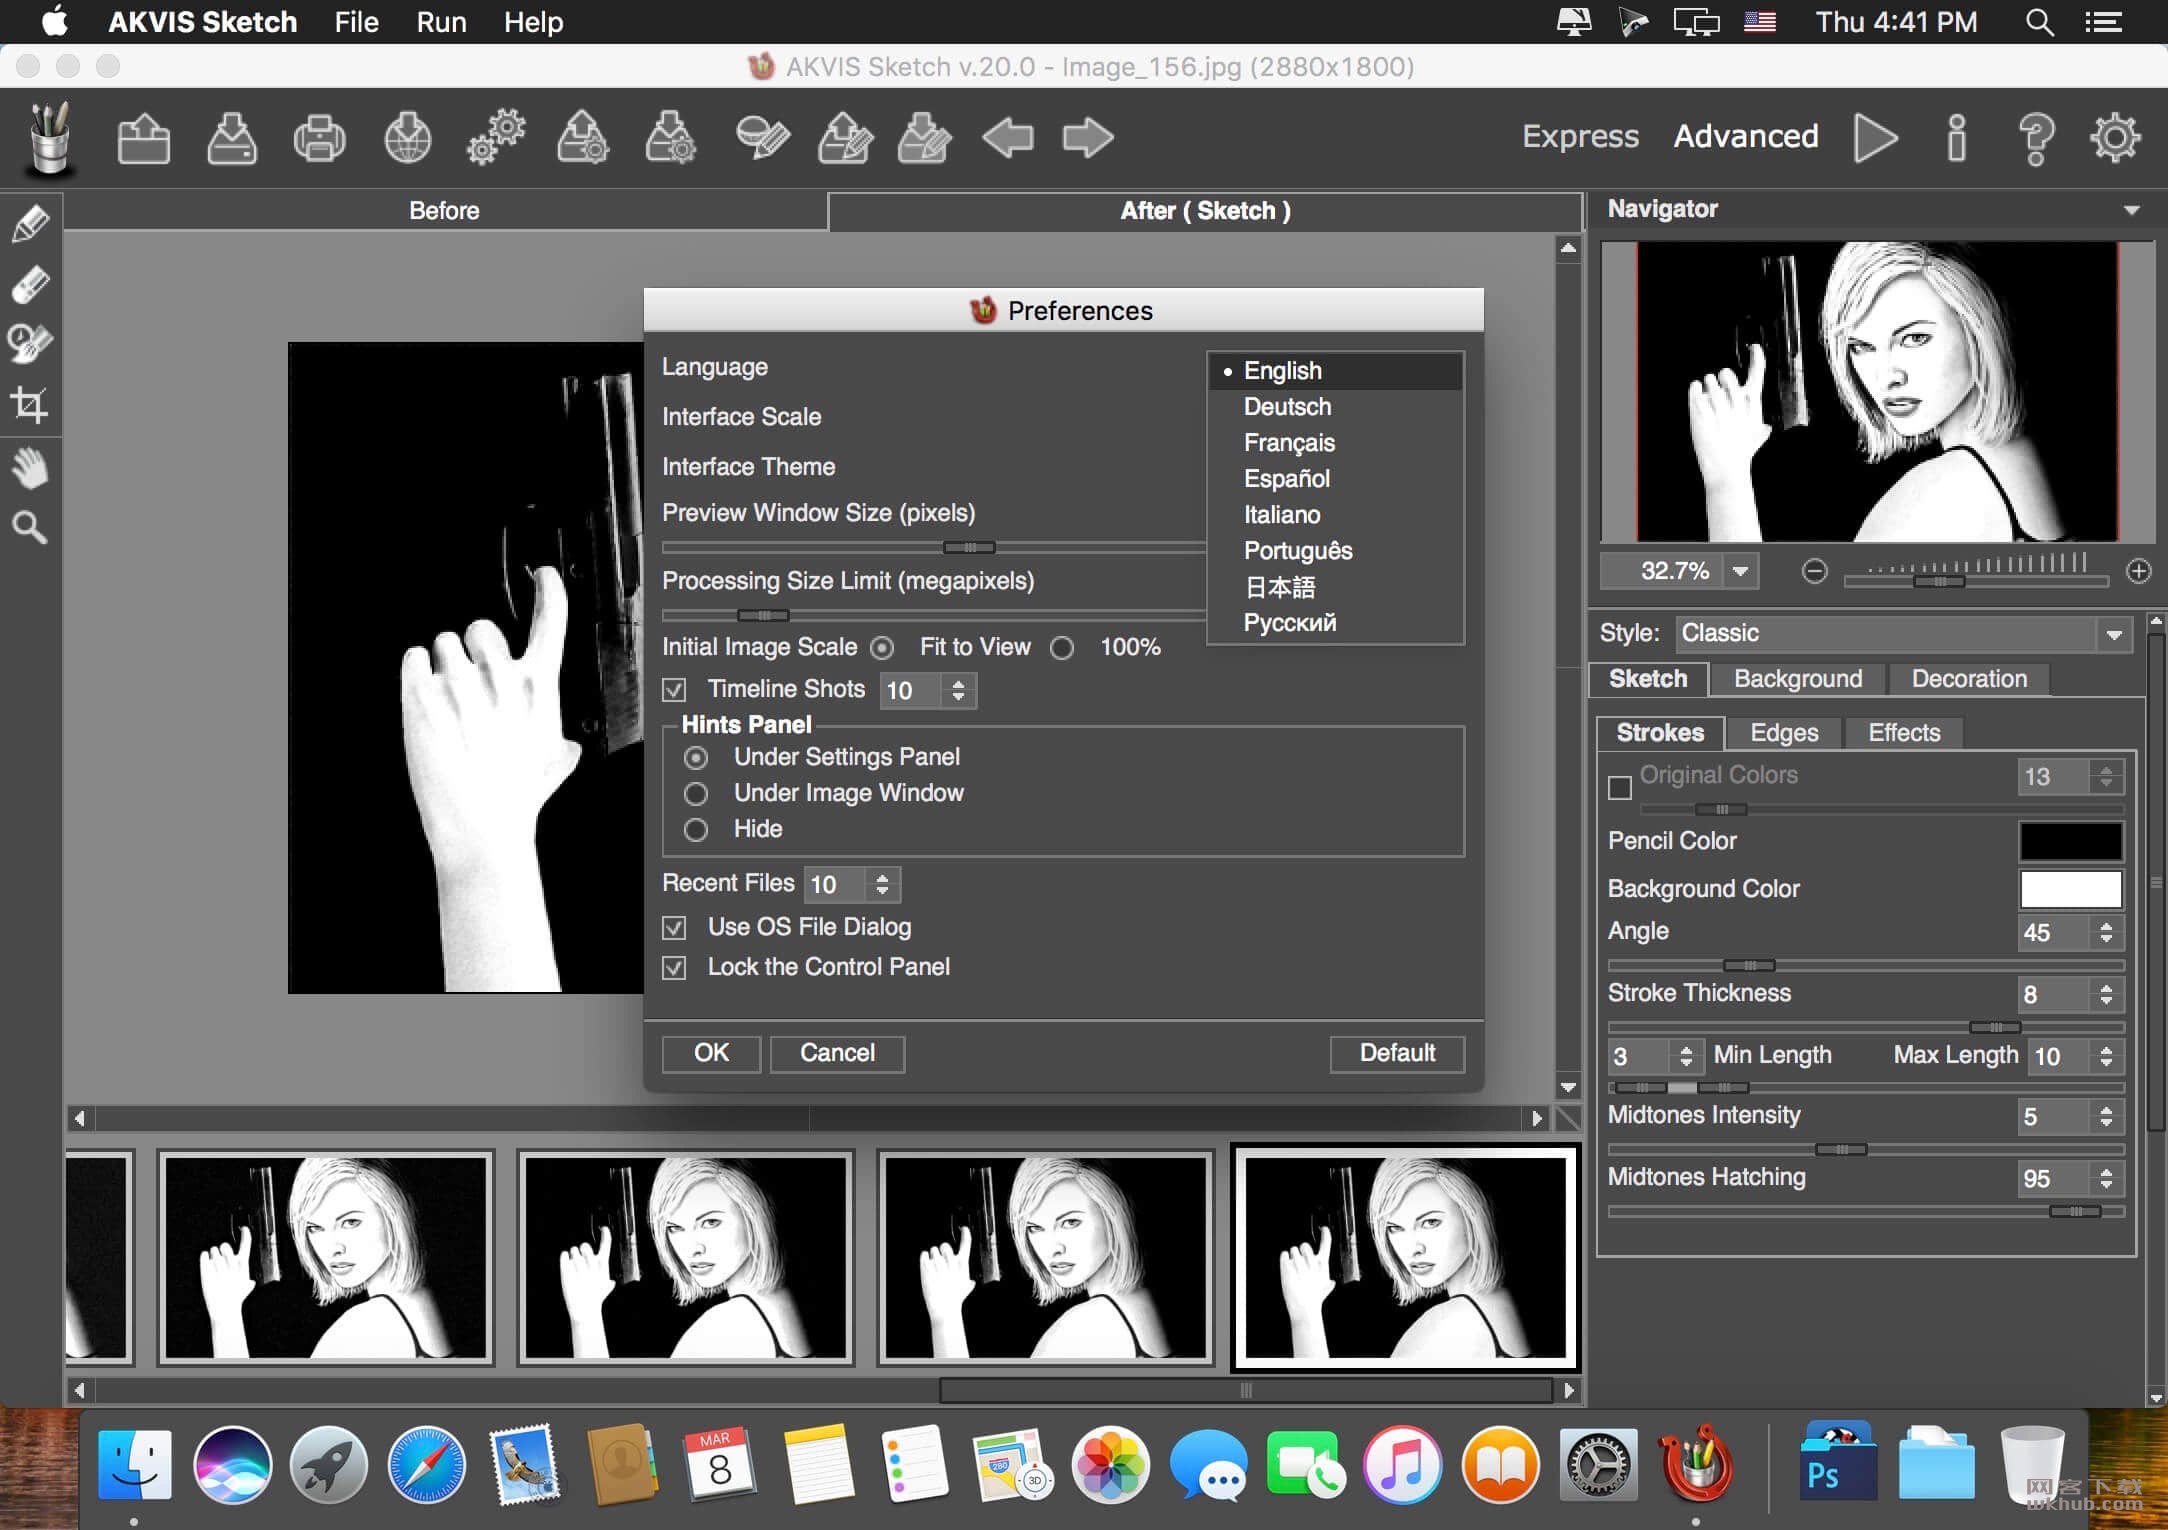This screenshot has height=1530, width=2168.
Task: Click the black Pencil Color swatch
Action: (2070, 842)
